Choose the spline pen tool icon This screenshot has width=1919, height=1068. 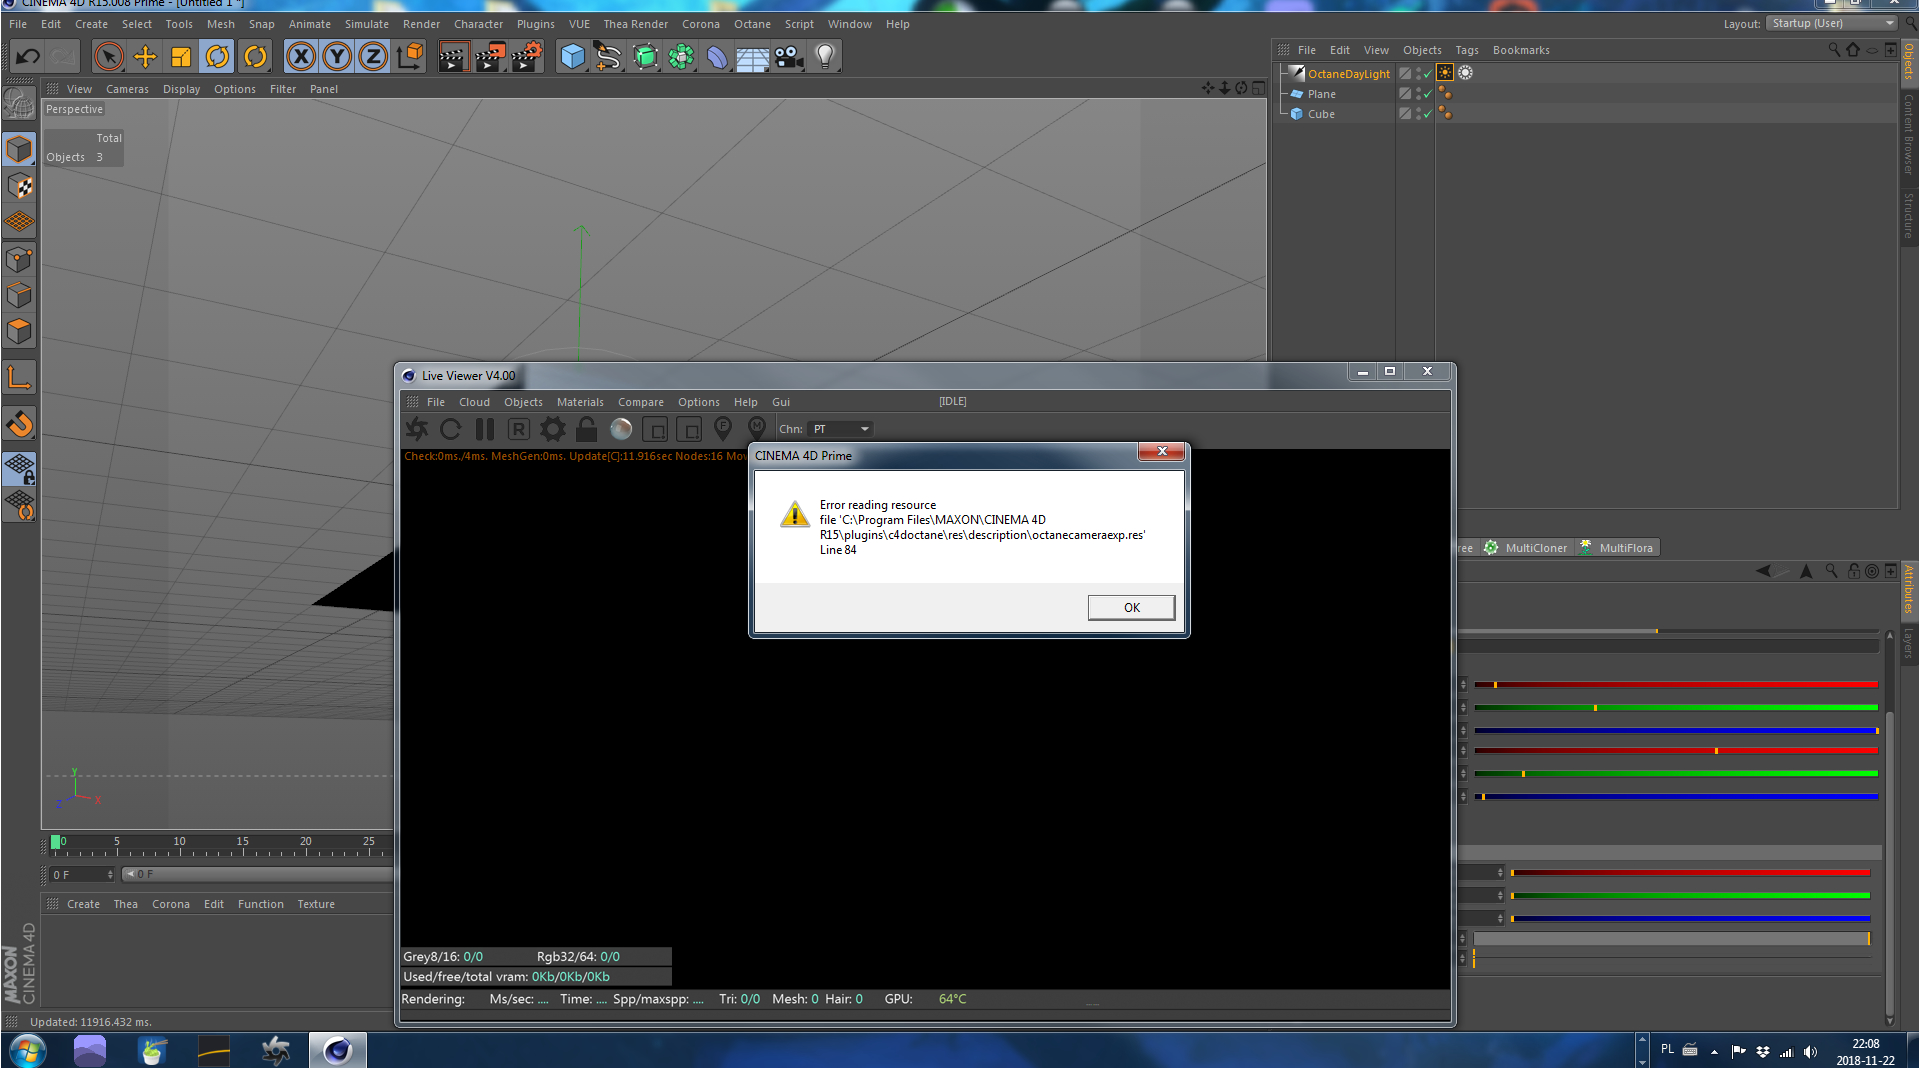point(608,57)
